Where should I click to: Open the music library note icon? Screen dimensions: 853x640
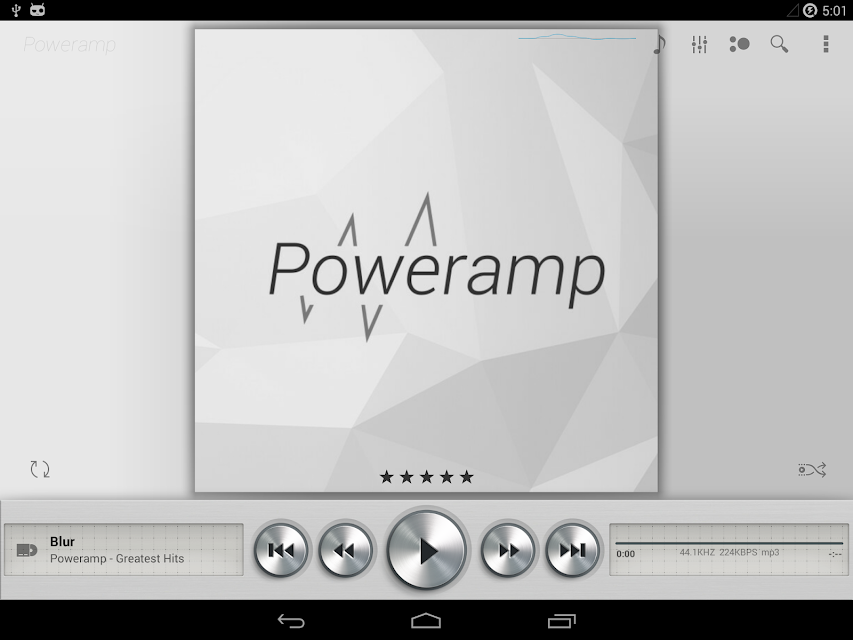click(x=661, y=44)
